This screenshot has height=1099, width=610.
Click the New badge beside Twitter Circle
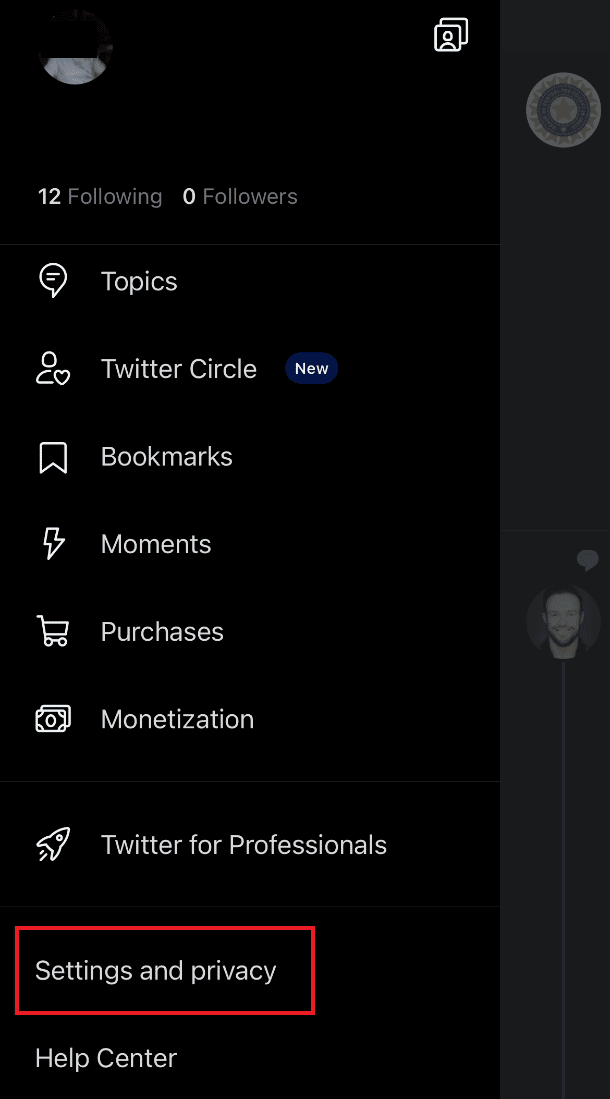311,369
